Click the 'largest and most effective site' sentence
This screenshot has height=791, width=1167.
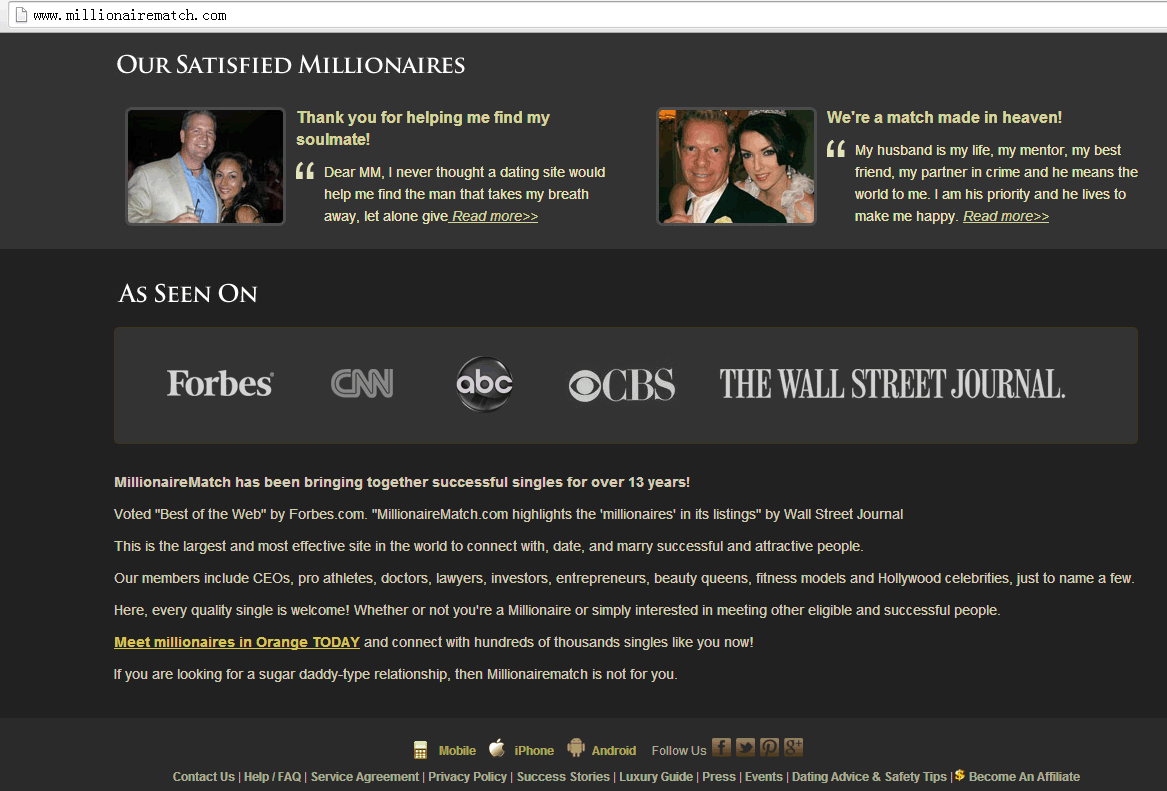click(x=488, y=546)
